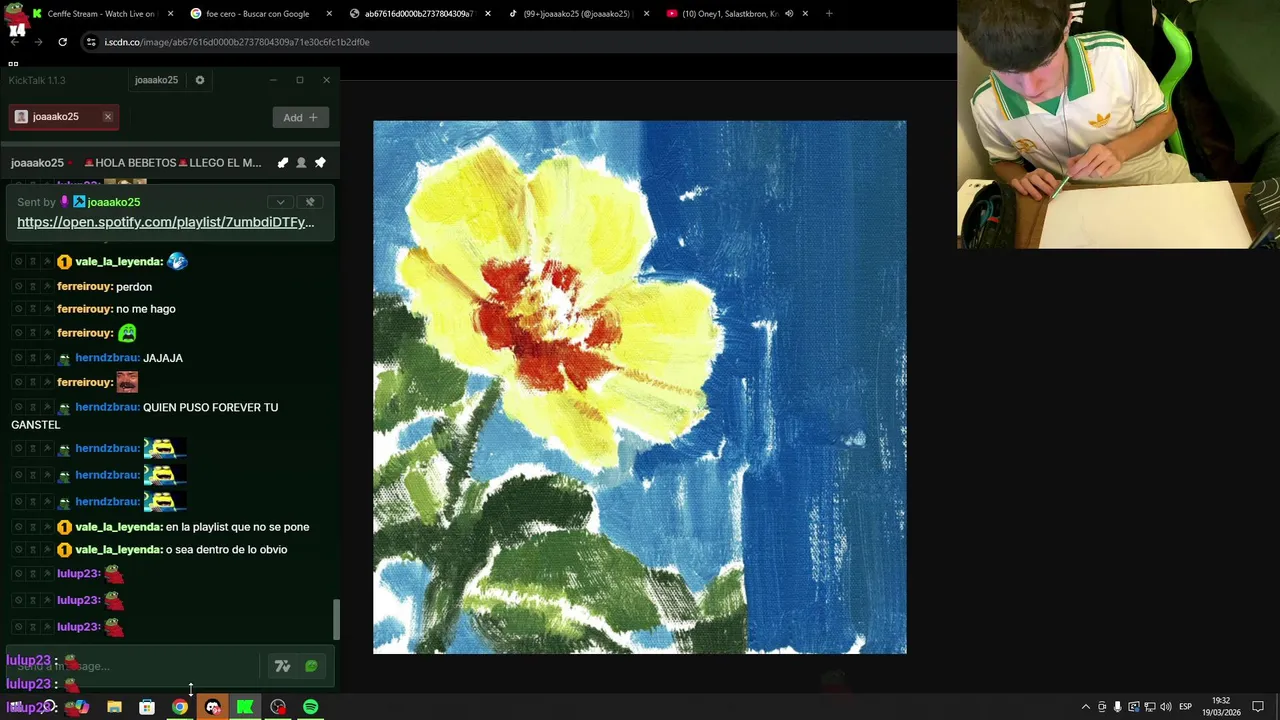The image size is (1280, 720).
Task: Open the Spotify playlist link in pinned message
Action: click(165, 222)
